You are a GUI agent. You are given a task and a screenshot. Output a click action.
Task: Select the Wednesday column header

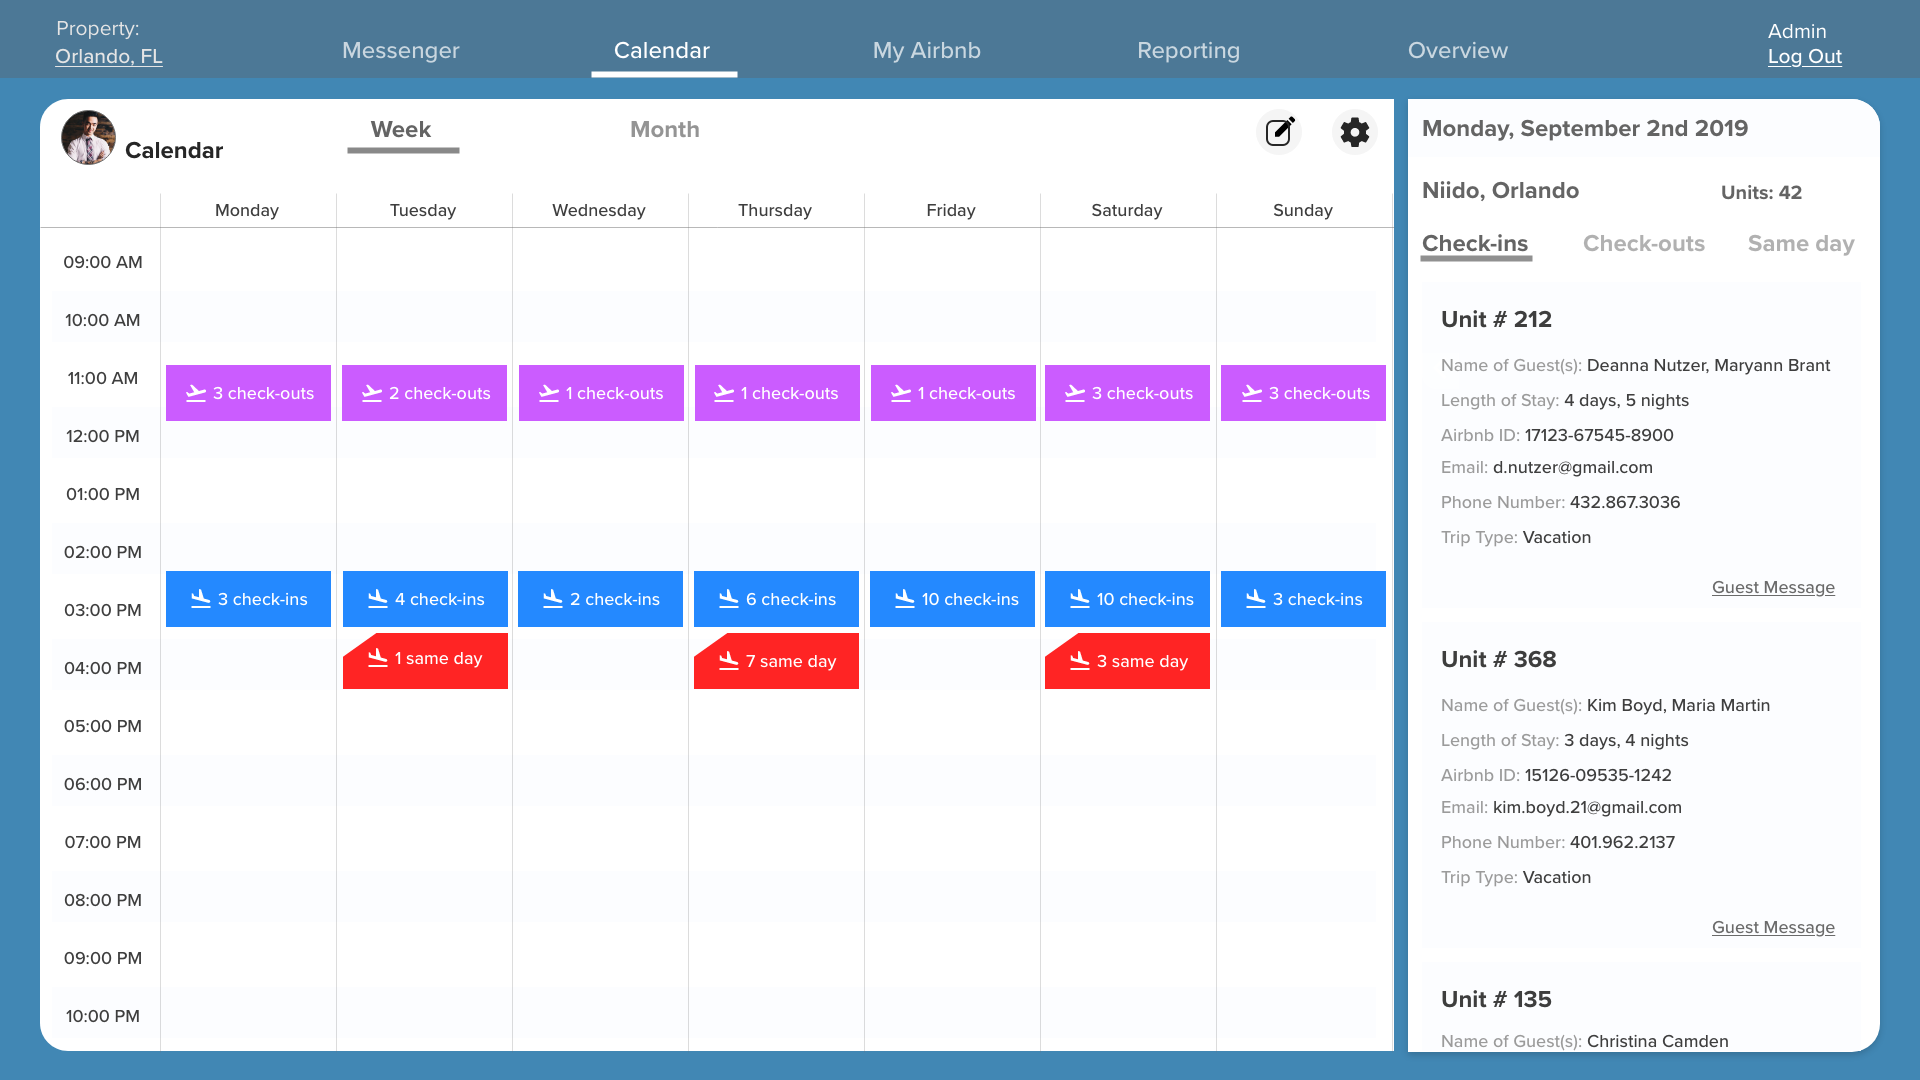point(599,210)
